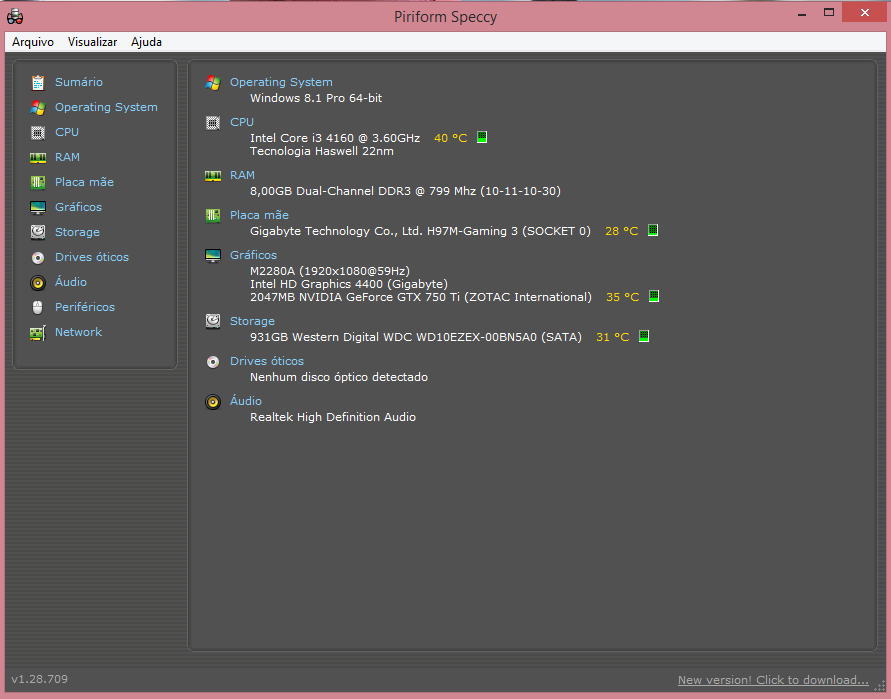Click the GPU temperature 35 °C value
The image size is (891, 699).
[x=623, y=297]
